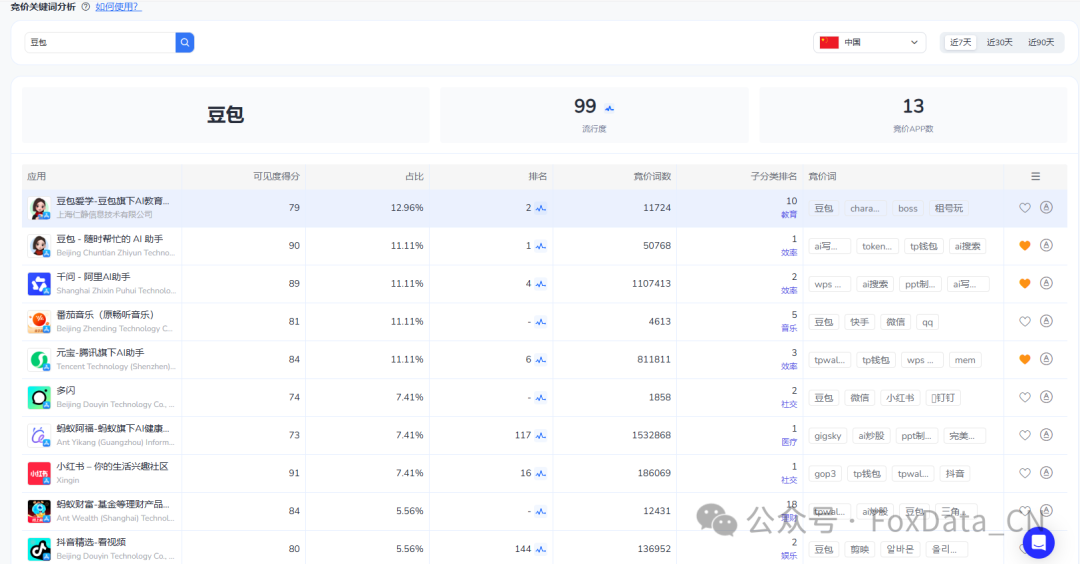Click the blue search magnifier button
1080x564 pixels.
[185, 42]
